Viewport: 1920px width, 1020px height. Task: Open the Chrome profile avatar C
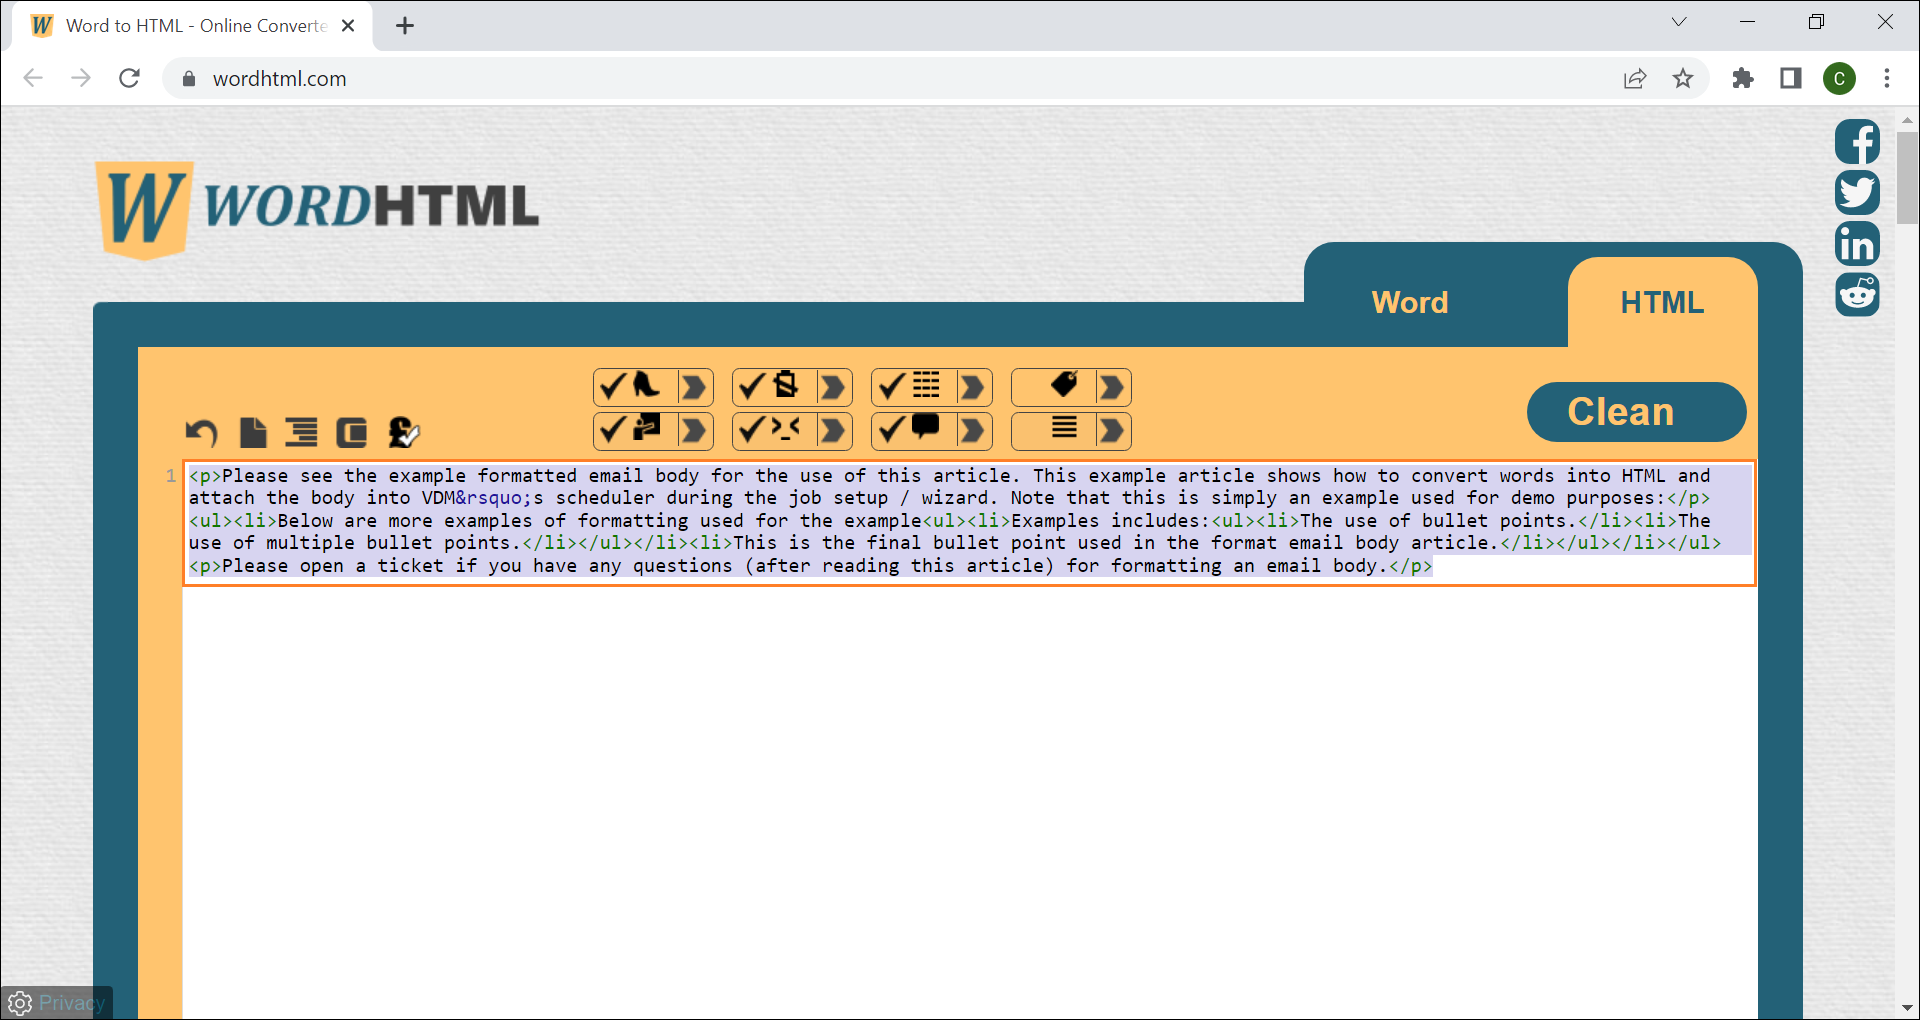(x=1839, y=78)
